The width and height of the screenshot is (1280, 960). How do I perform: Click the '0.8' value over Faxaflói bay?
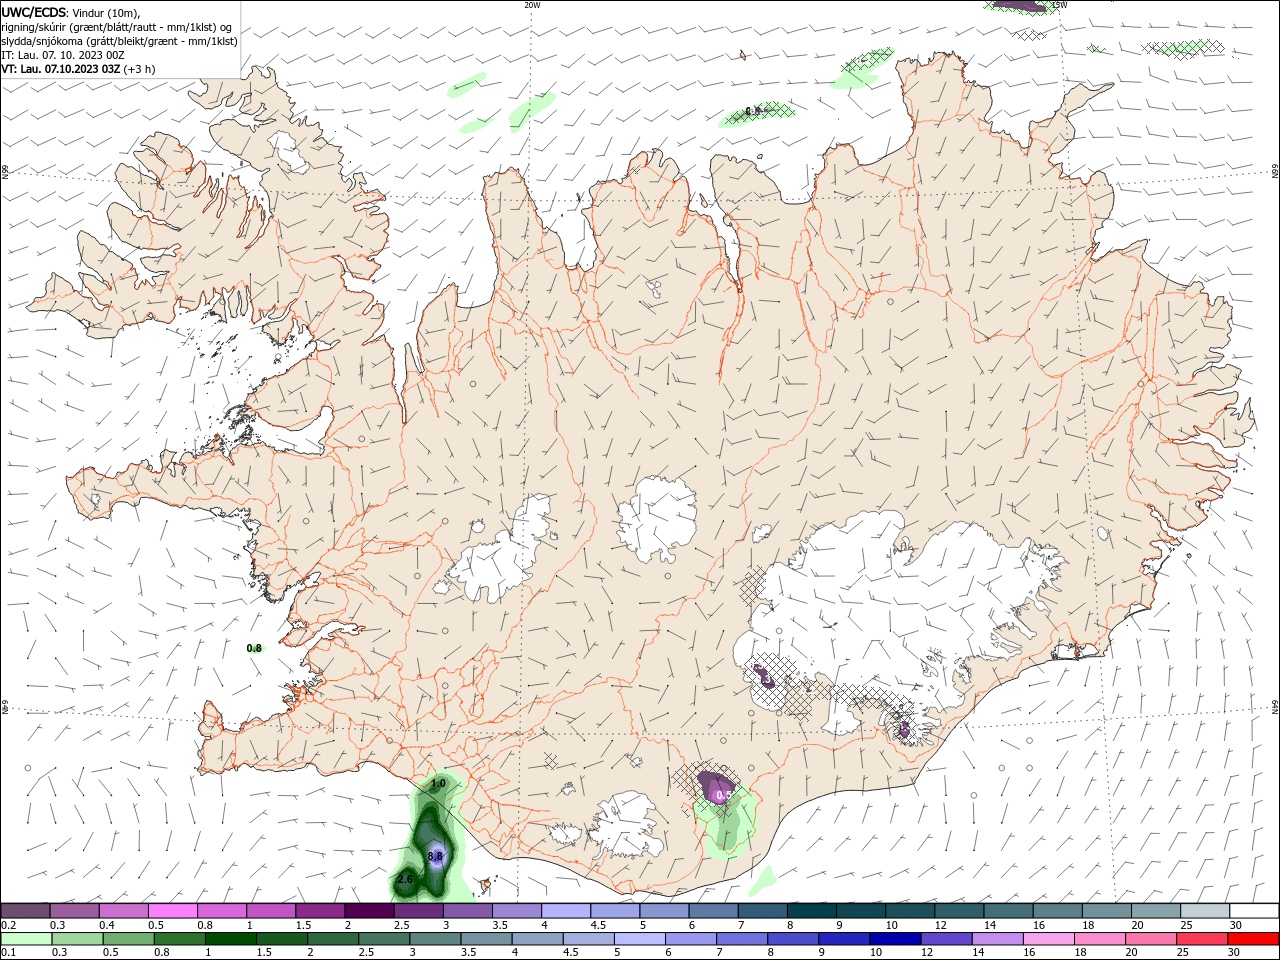tap(254, 648)
